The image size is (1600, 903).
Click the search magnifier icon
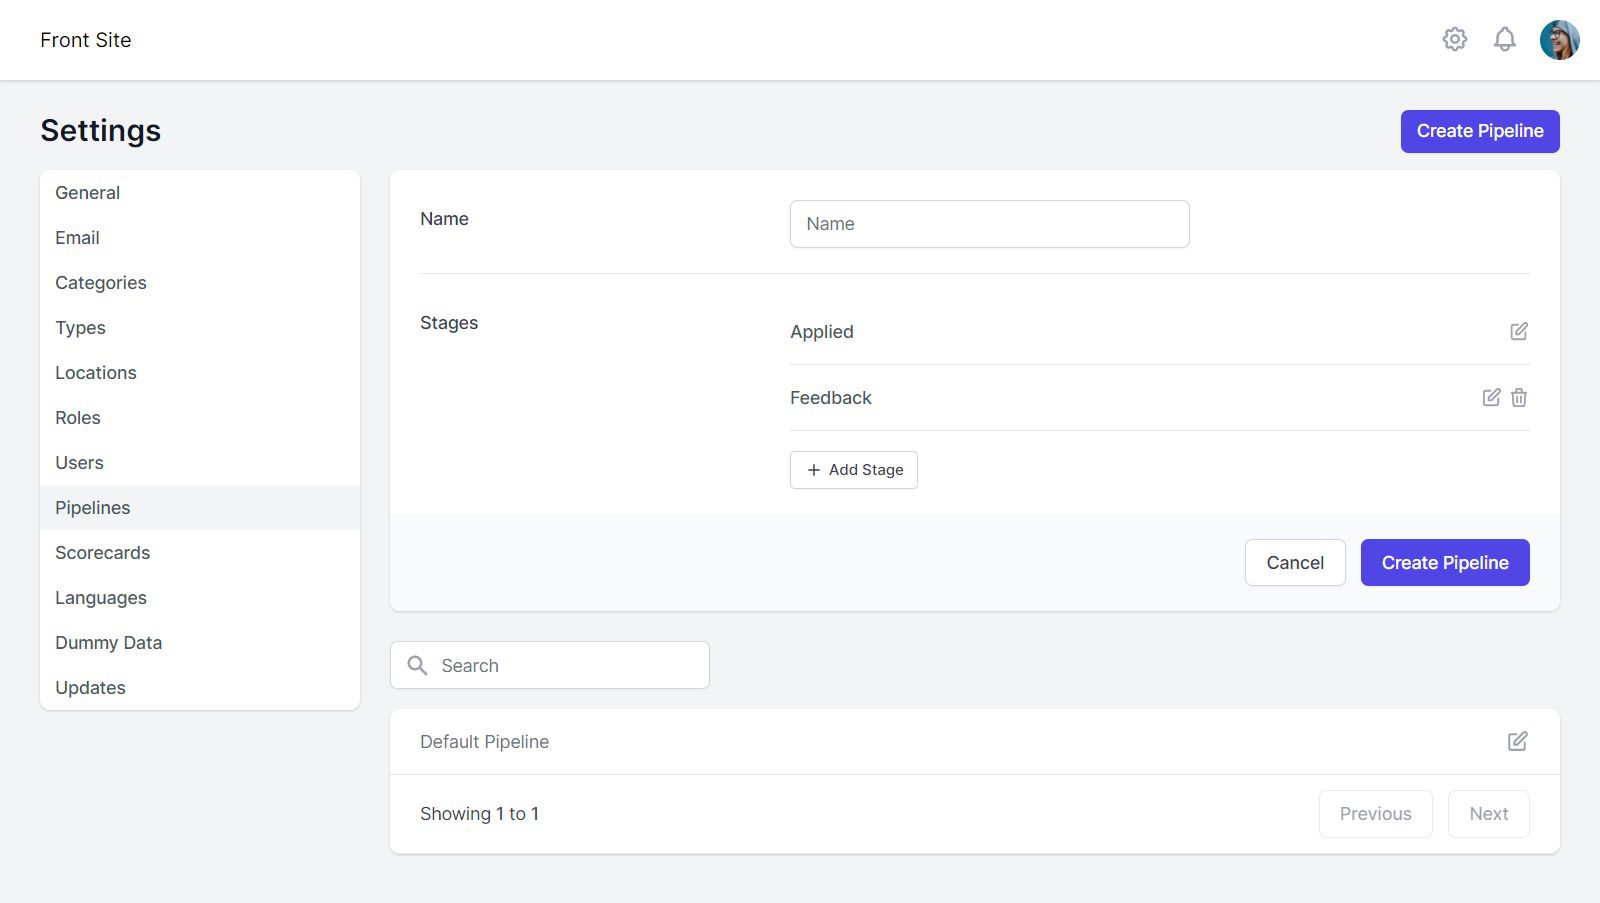[x=417, y=664]
